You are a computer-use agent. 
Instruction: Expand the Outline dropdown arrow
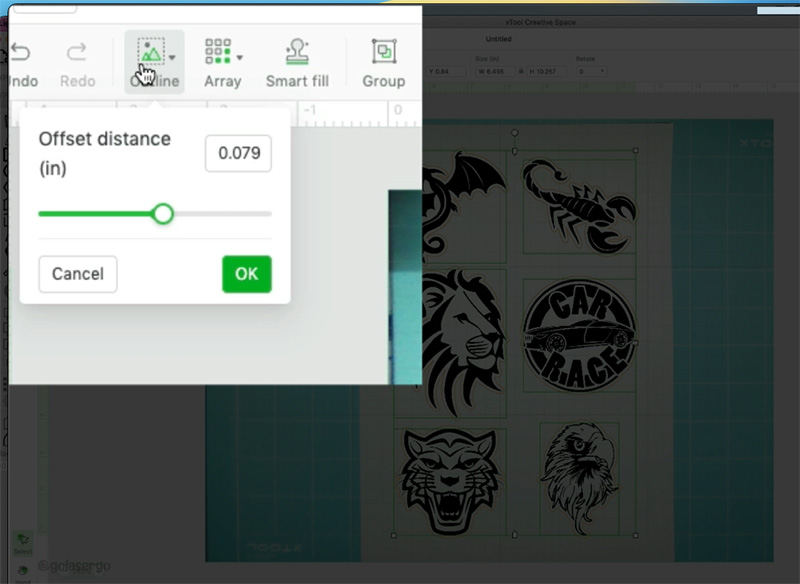[172, 58]
